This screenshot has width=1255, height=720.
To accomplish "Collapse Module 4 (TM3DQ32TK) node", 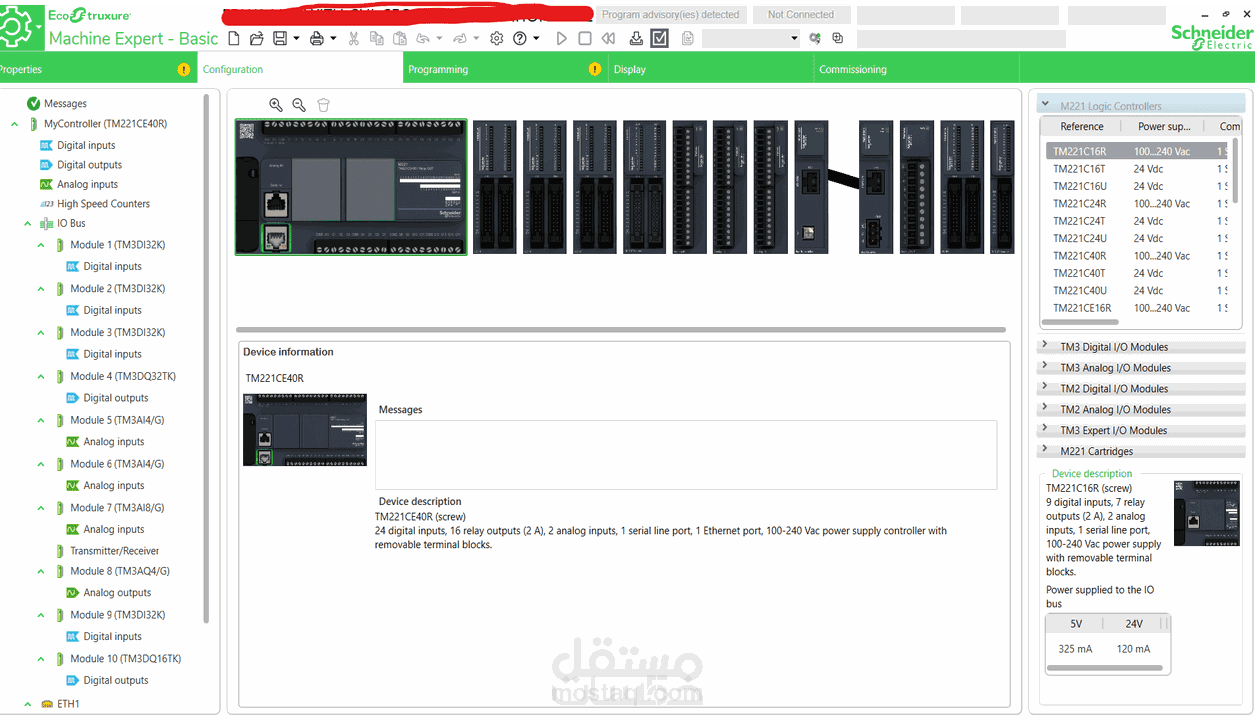I will point(41,376).
